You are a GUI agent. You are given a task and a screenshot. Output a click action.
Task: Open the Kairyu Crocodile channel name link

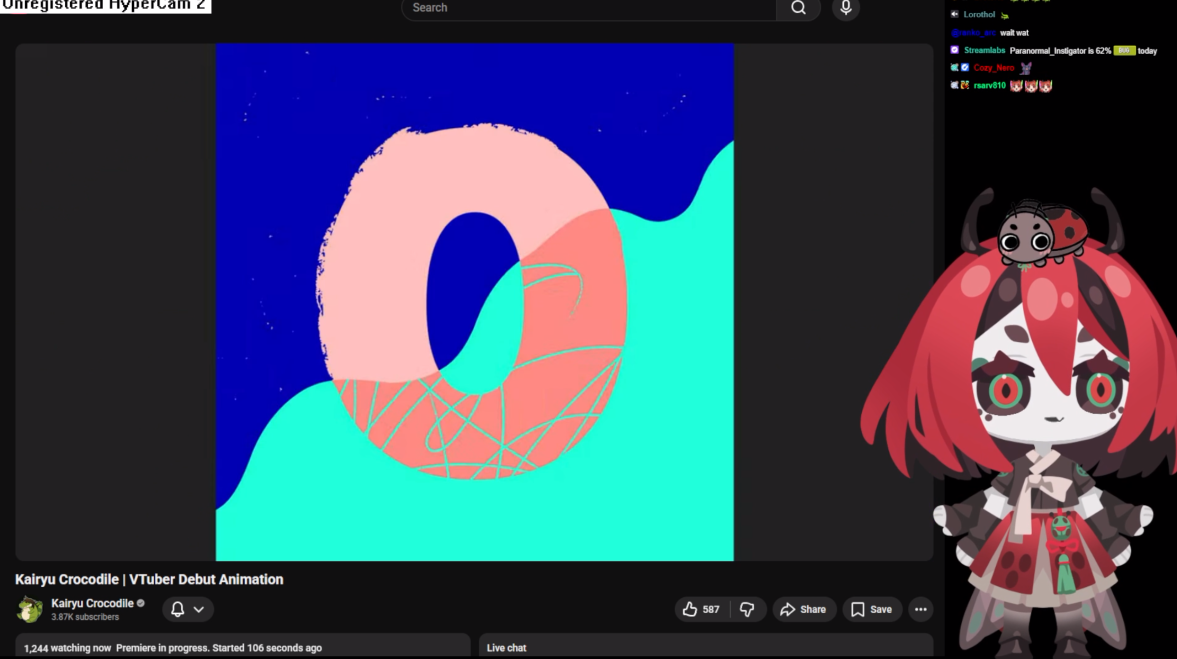(x=92, y=603)
